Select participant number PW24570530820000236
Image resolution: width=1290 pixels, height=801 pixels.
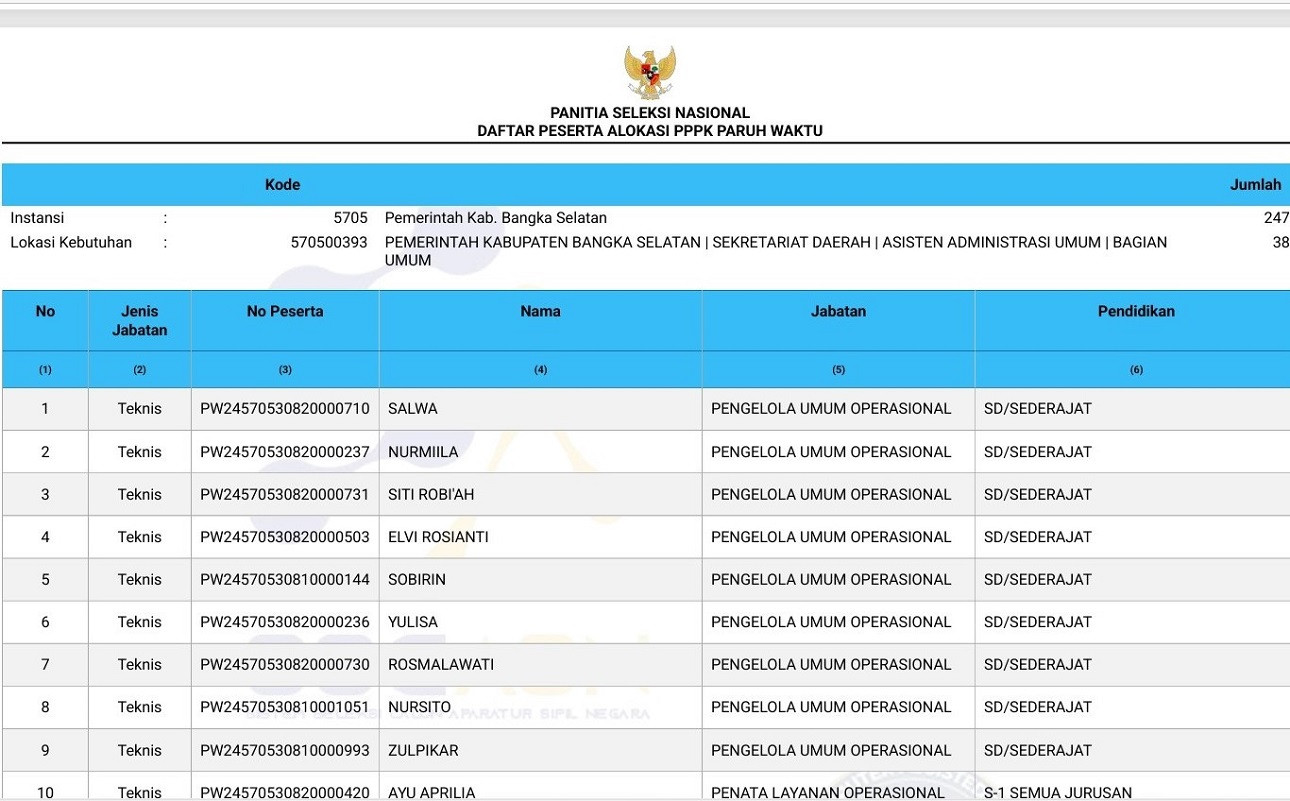tap(285, 622)
